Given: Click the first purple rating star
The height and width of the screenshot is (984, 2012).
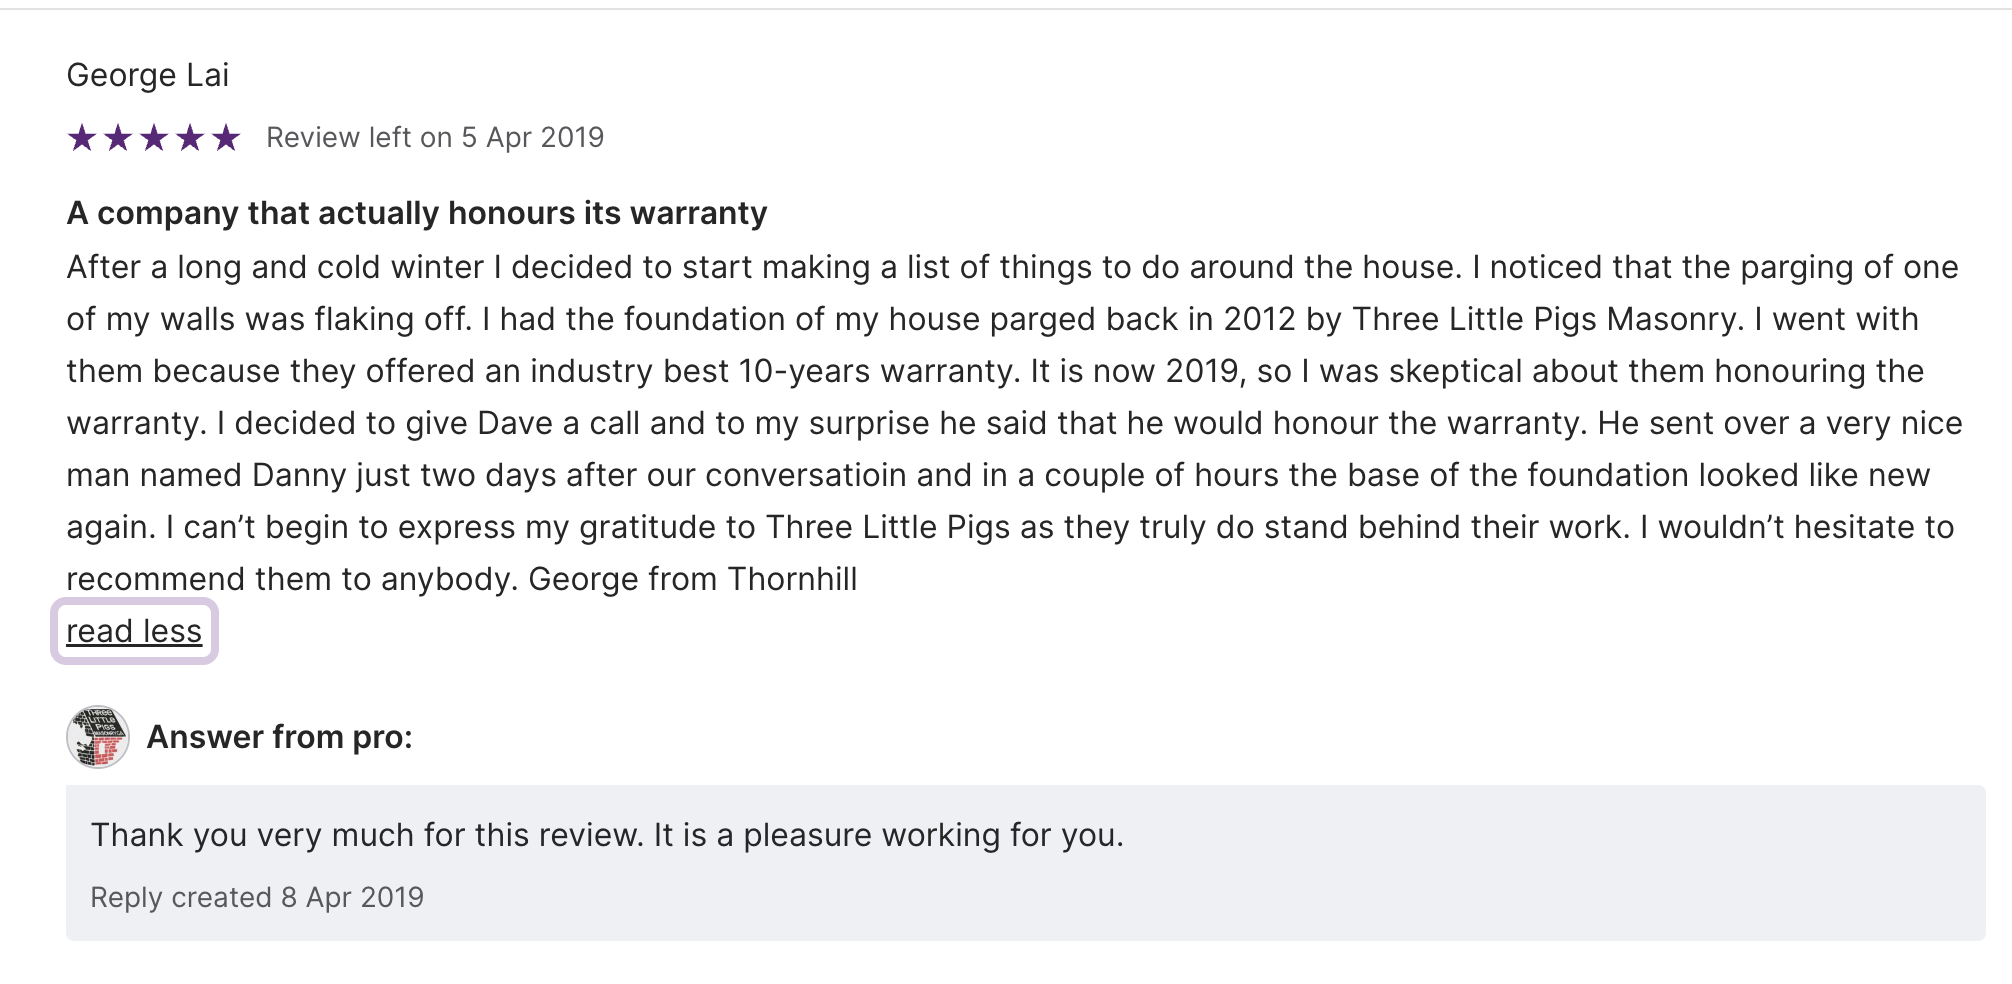Looking at the screenshot, I should (x=82, y=138).
